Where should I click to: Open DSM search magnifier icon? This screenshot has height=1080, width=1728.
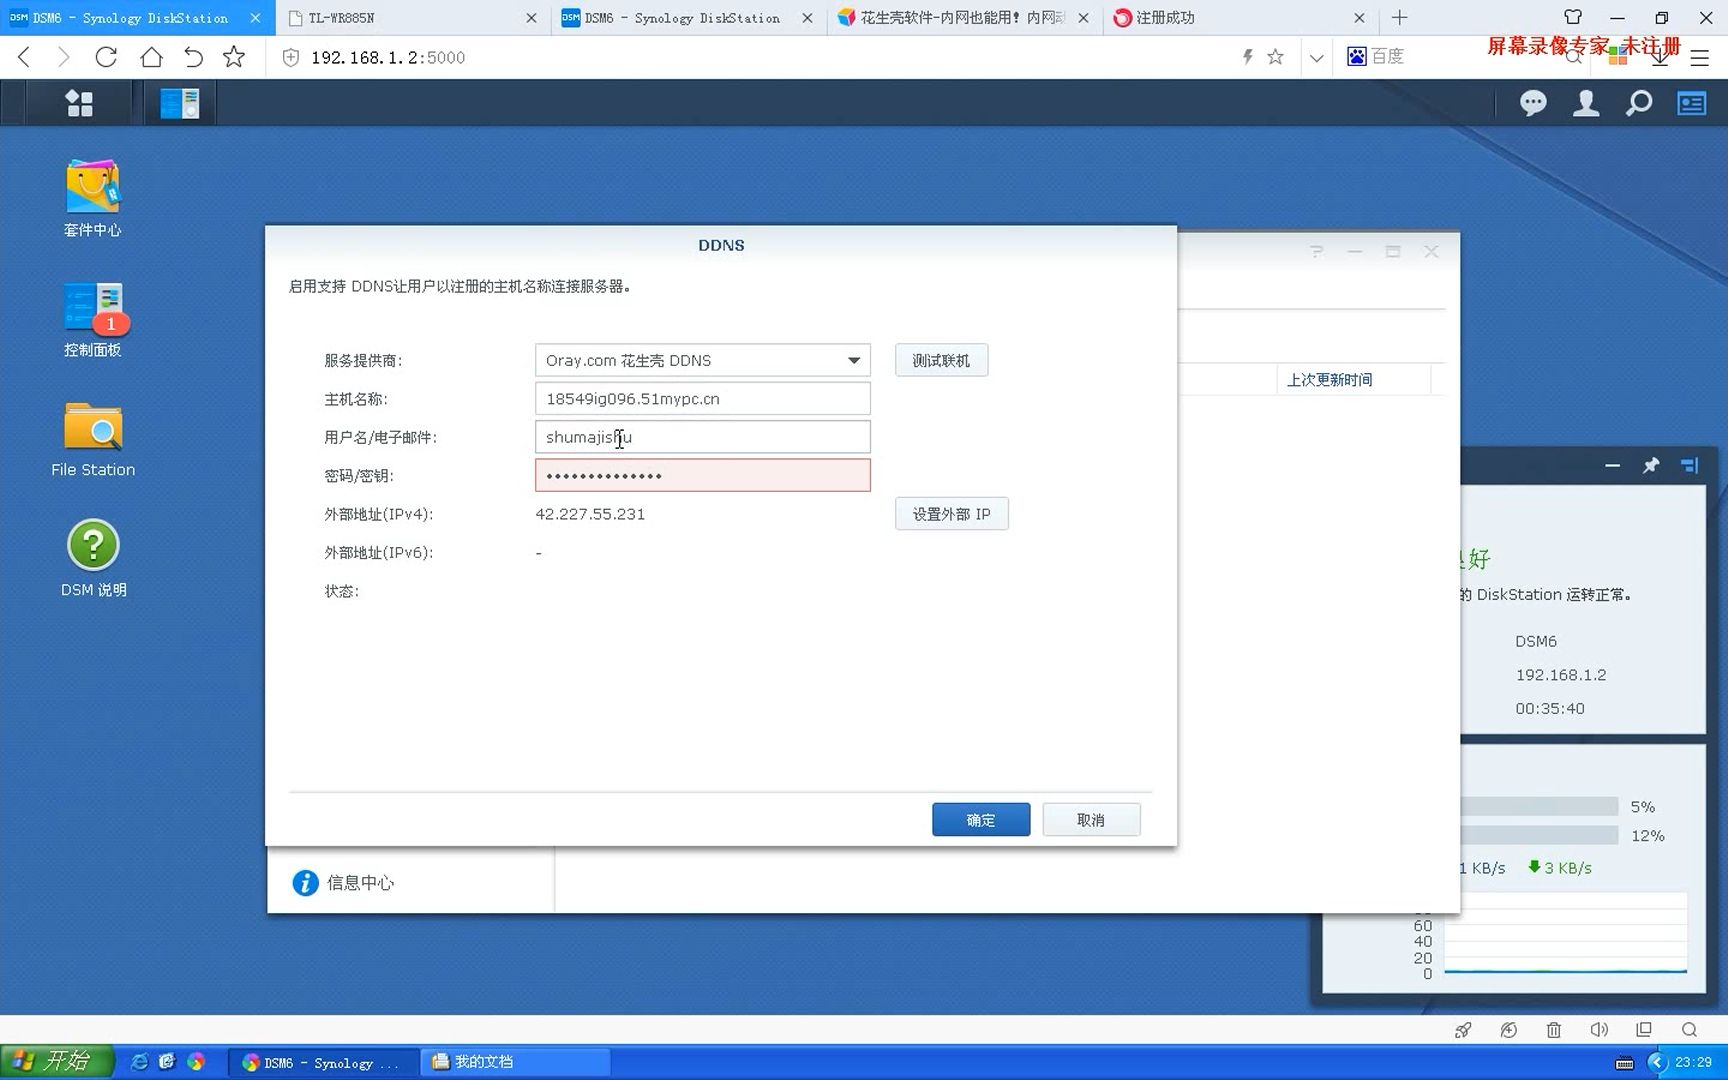coord(1639,103)
